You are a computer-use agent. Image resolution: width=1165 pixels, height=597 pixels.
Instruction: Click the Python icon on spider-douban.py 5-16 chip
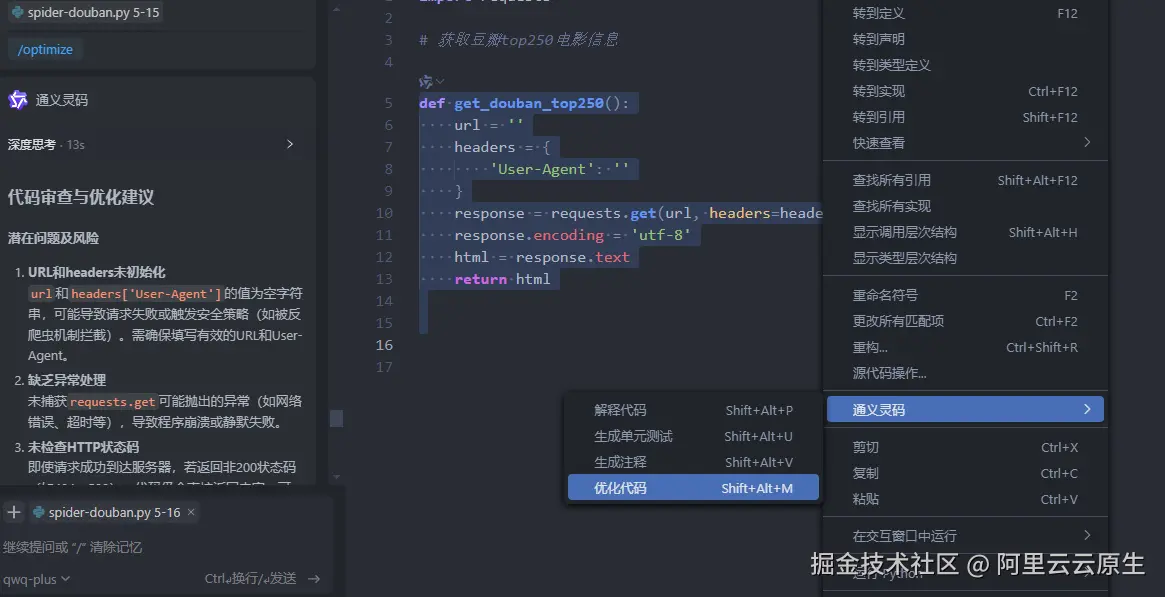pyautogui.click(x=39, y=512)
